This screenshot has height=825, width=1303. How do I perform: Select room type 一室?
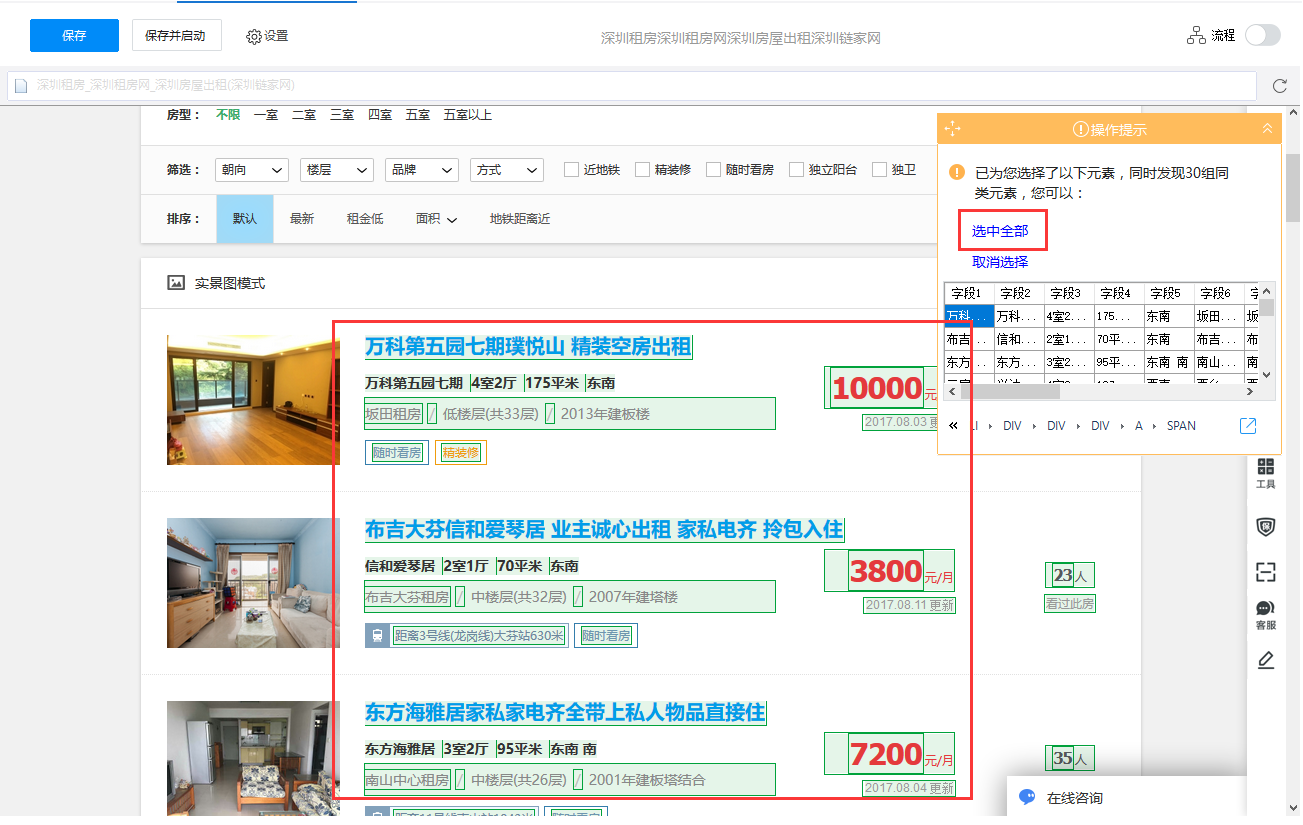[x=266, y=115]
